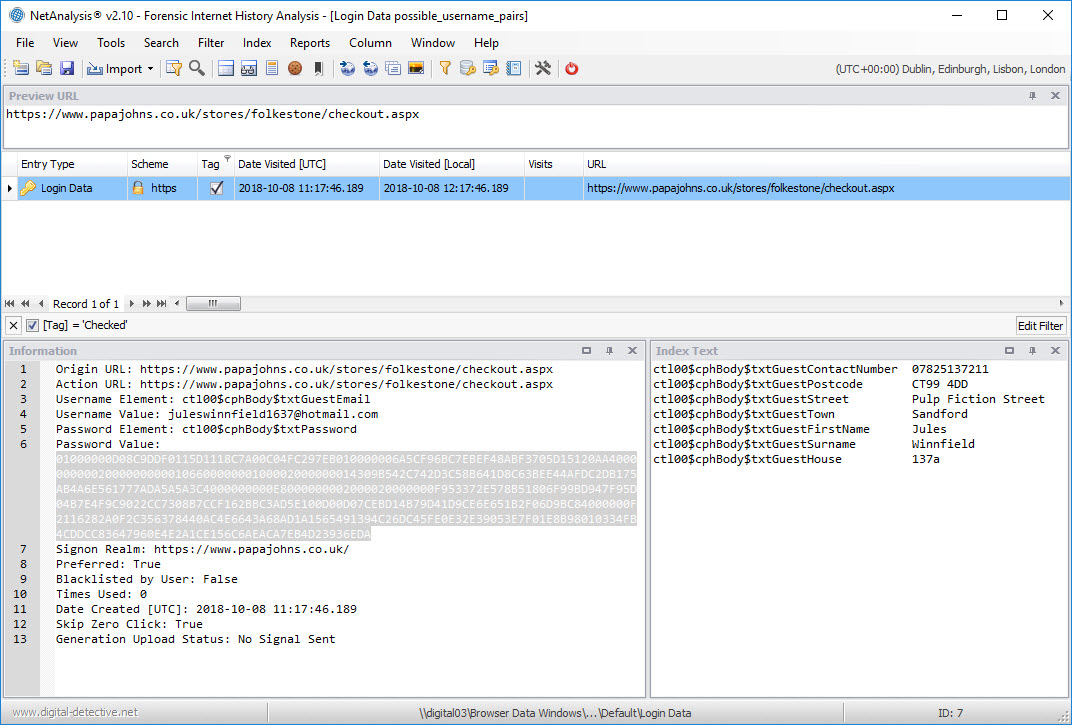Click the globe with right arrow icon
The image size is (1072, 725).
click(347, 68)
